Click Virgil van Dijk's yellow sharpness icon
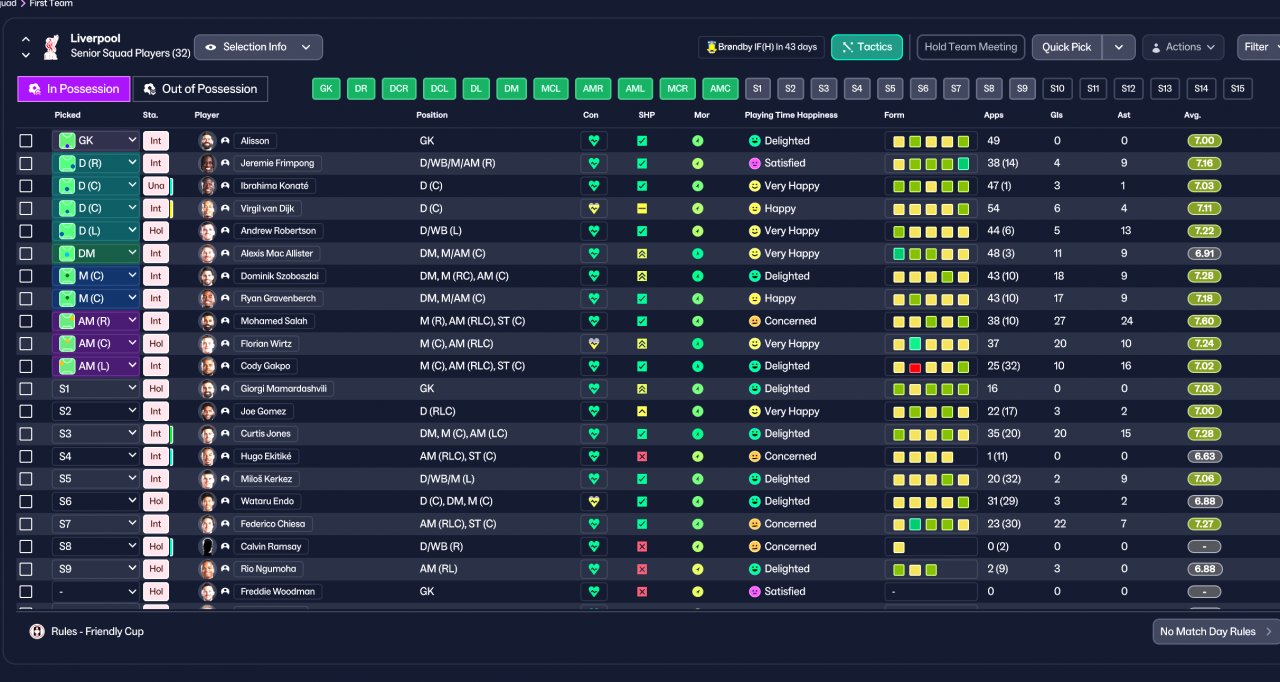The image size is (1280, 682). pos(642,209)
